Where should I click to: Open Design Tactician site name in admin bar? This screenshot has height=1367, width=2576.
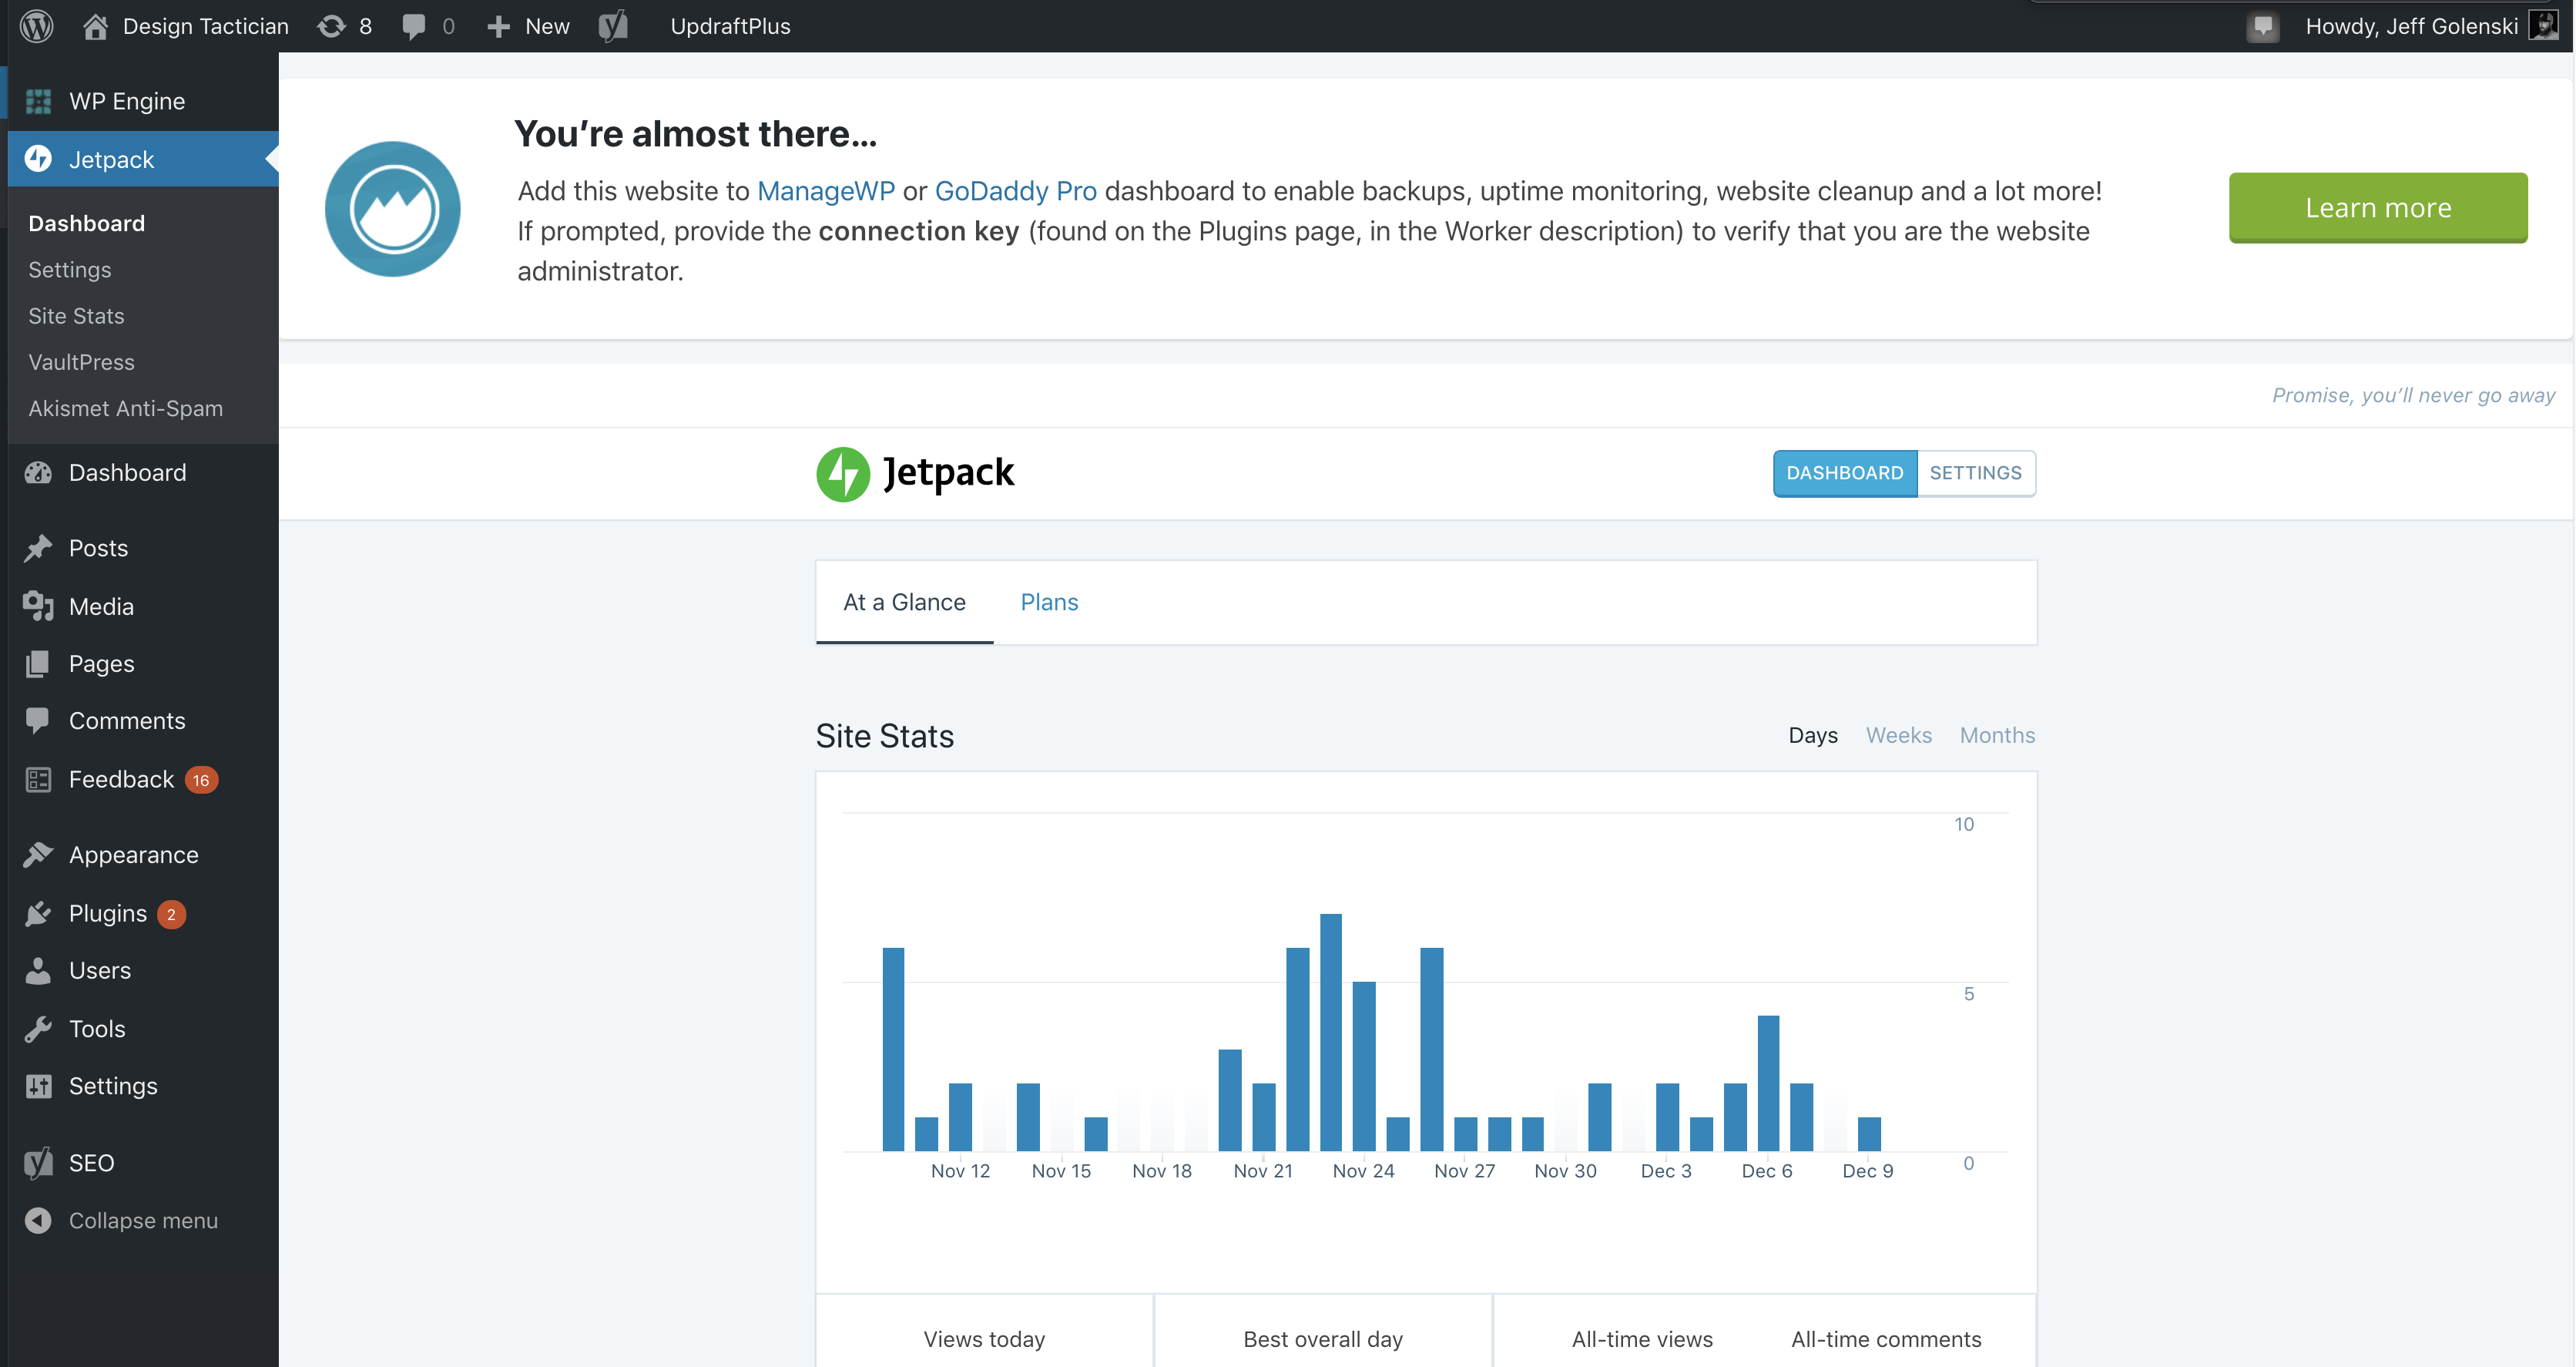pyautogui.click(x=206, y=26)
